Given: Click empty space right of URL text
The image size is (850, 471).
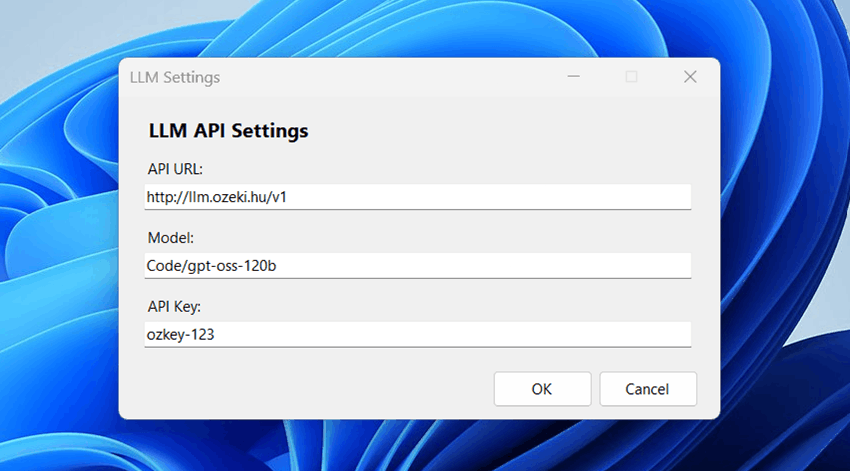Looking at the screenshot, I should point(500,197).
